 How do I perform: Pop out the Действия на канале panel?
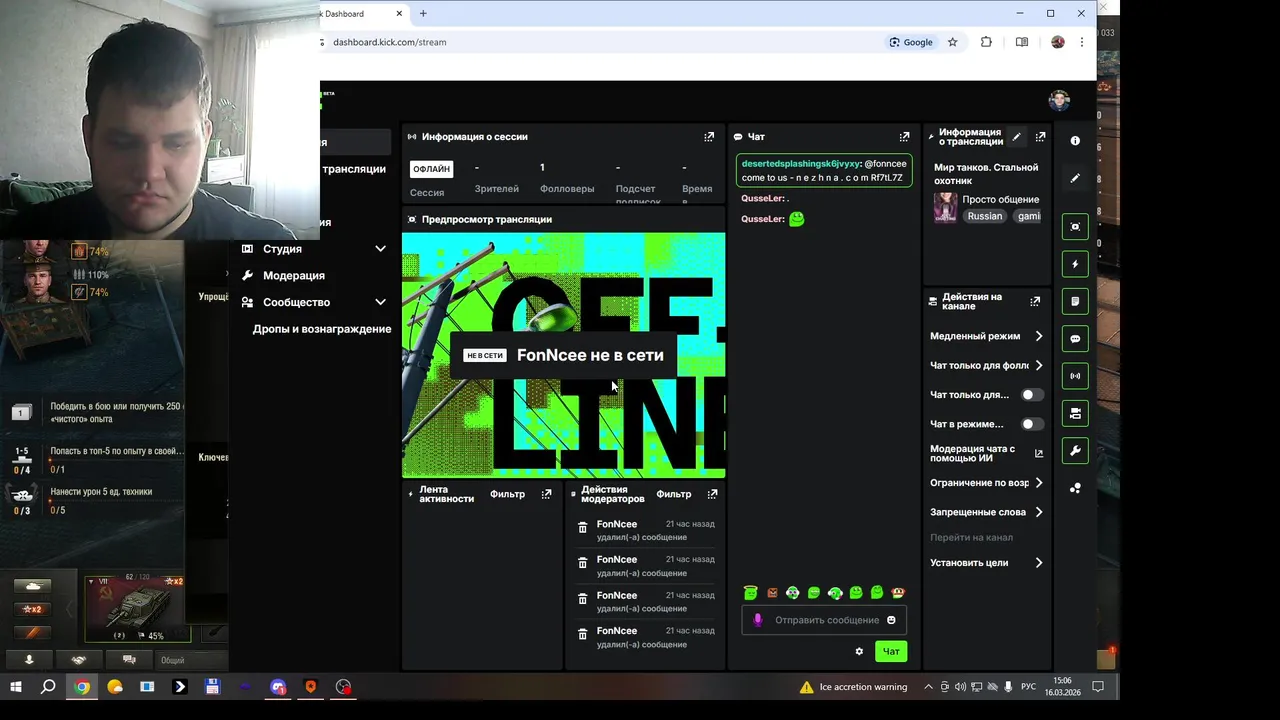coord(1035,301)
